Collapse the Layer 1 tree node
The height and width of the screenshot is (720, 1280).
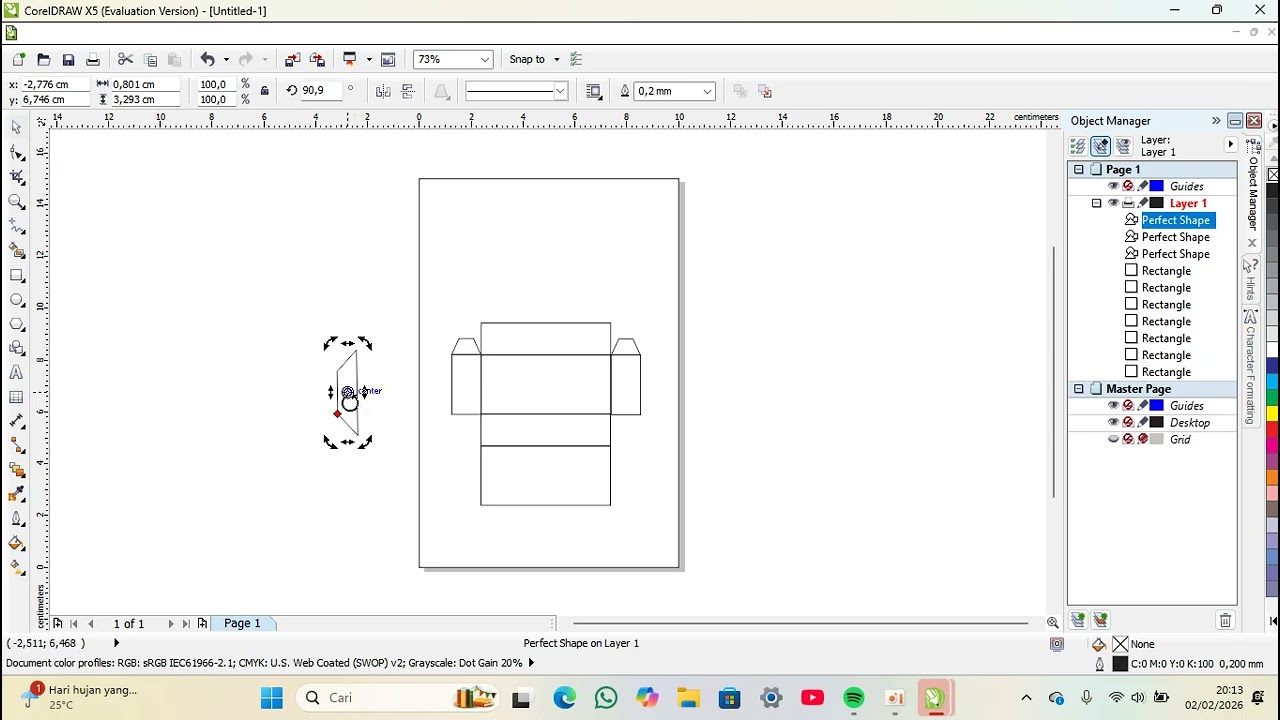click(x=1096, y=203)
